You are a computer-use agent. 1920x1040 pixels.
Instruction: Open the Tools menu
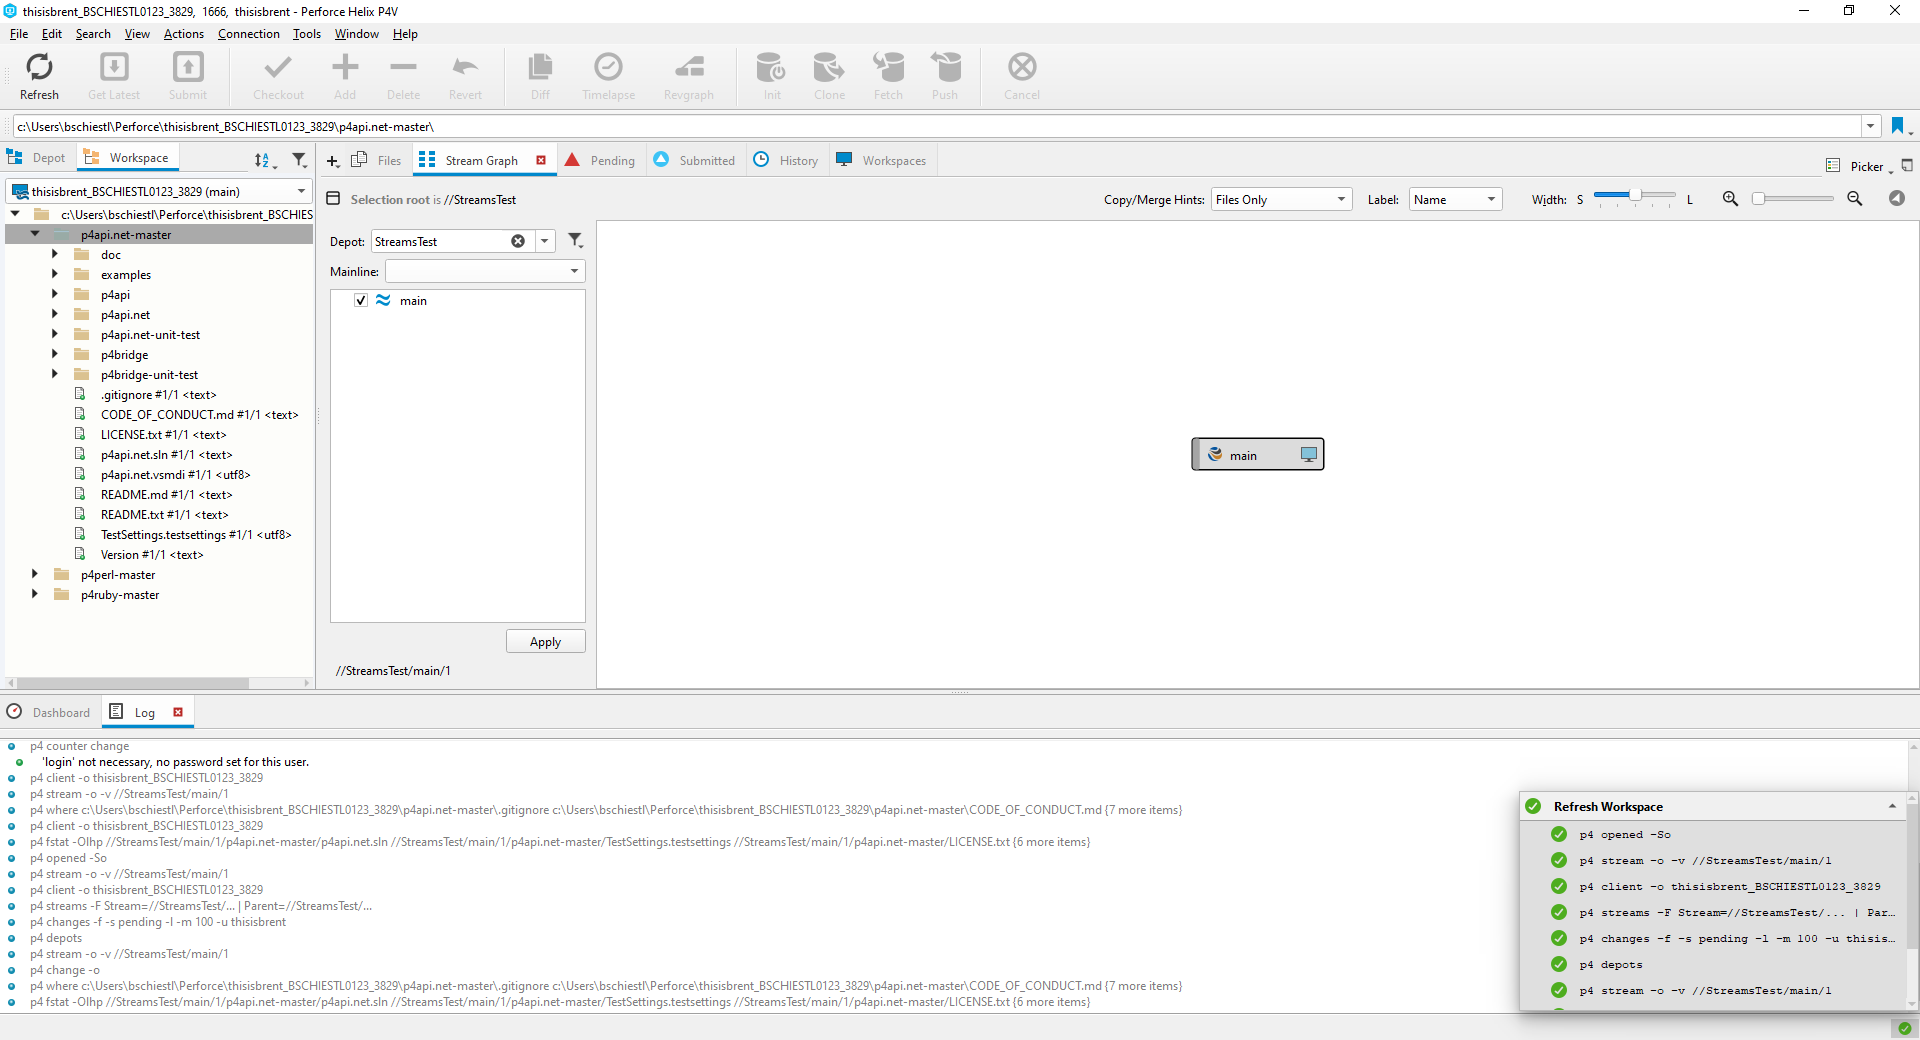coord(307,33)
